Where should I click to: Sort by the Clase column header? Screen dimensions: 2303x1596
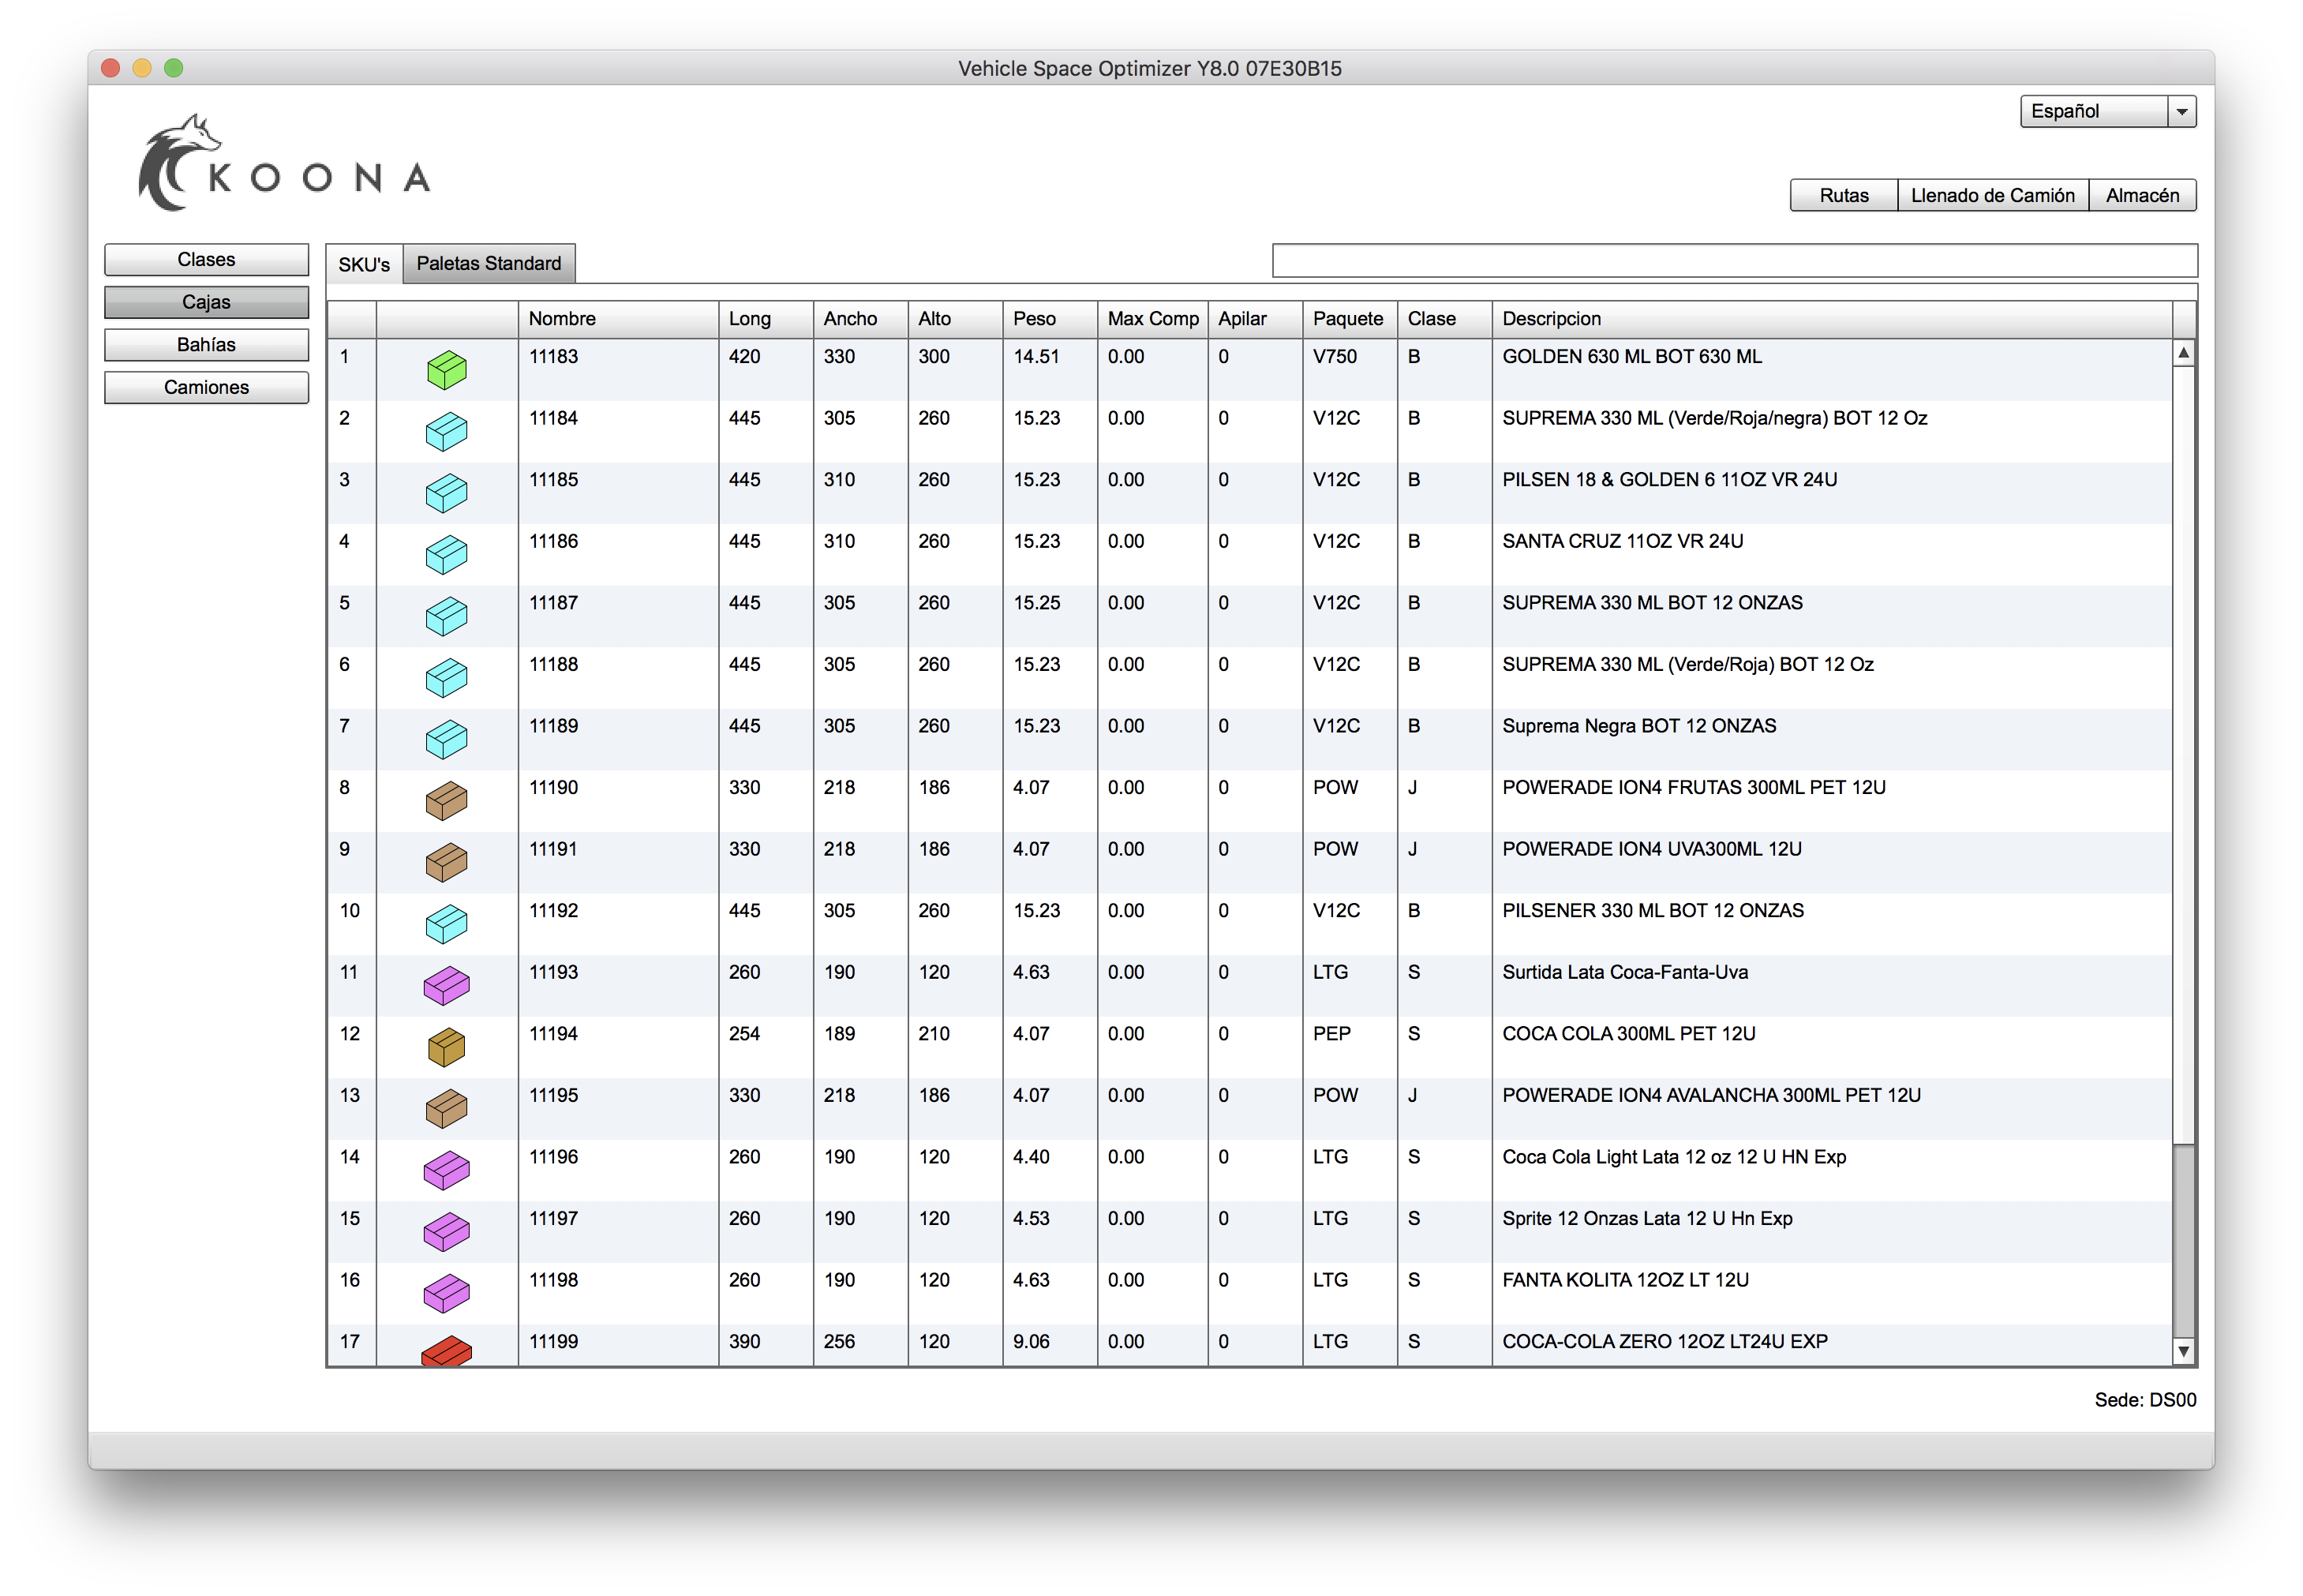pyautogui.click(x=1445, y=319)
